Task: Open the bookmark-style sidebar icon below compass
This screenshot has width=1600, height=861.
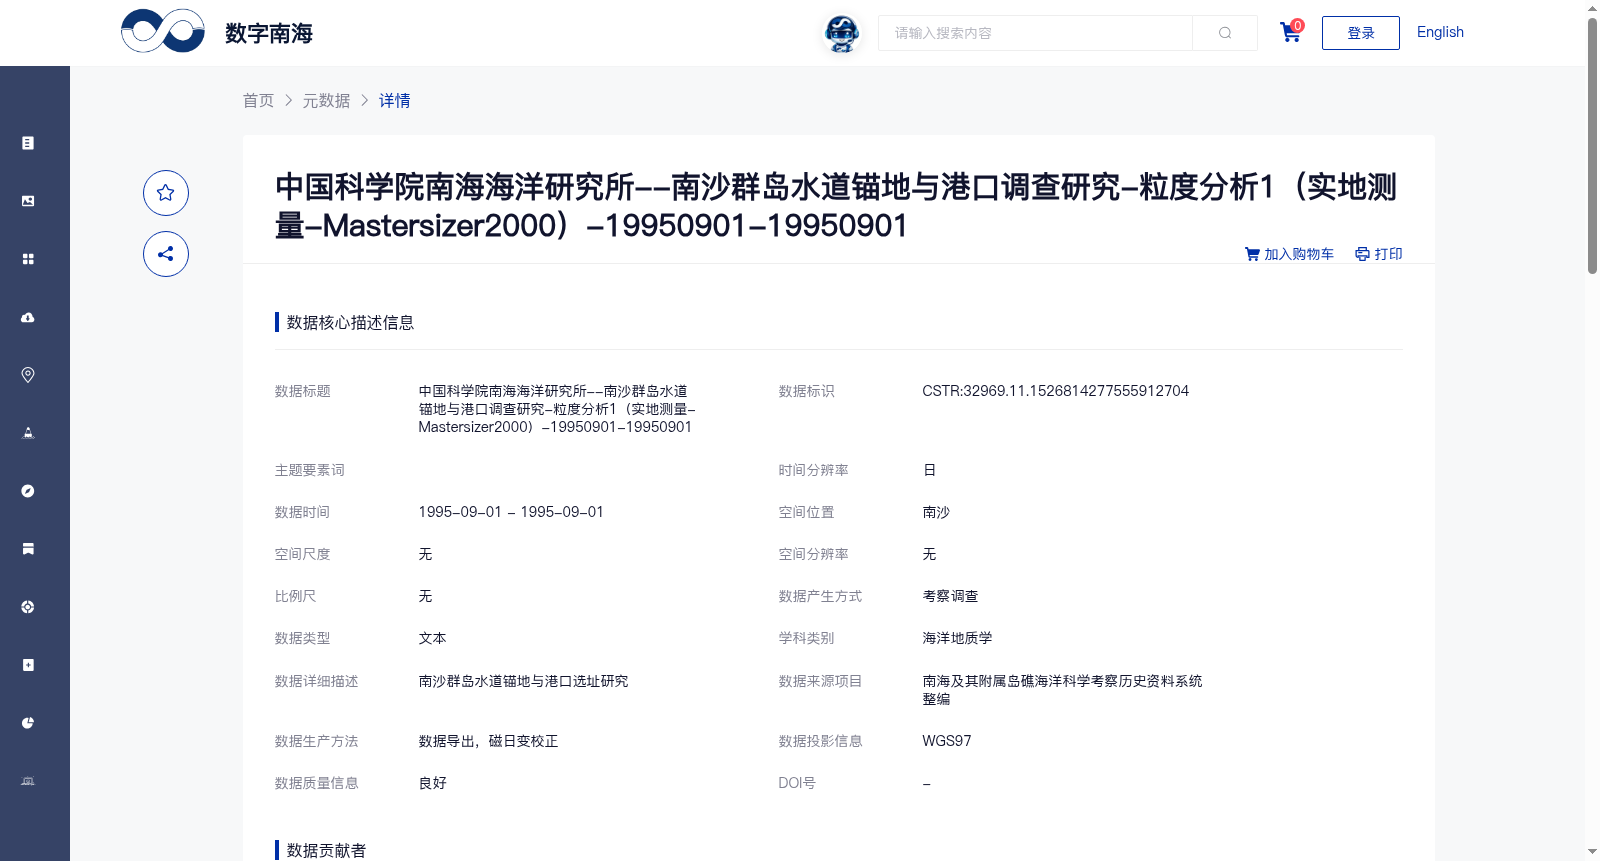Action: 28,549
